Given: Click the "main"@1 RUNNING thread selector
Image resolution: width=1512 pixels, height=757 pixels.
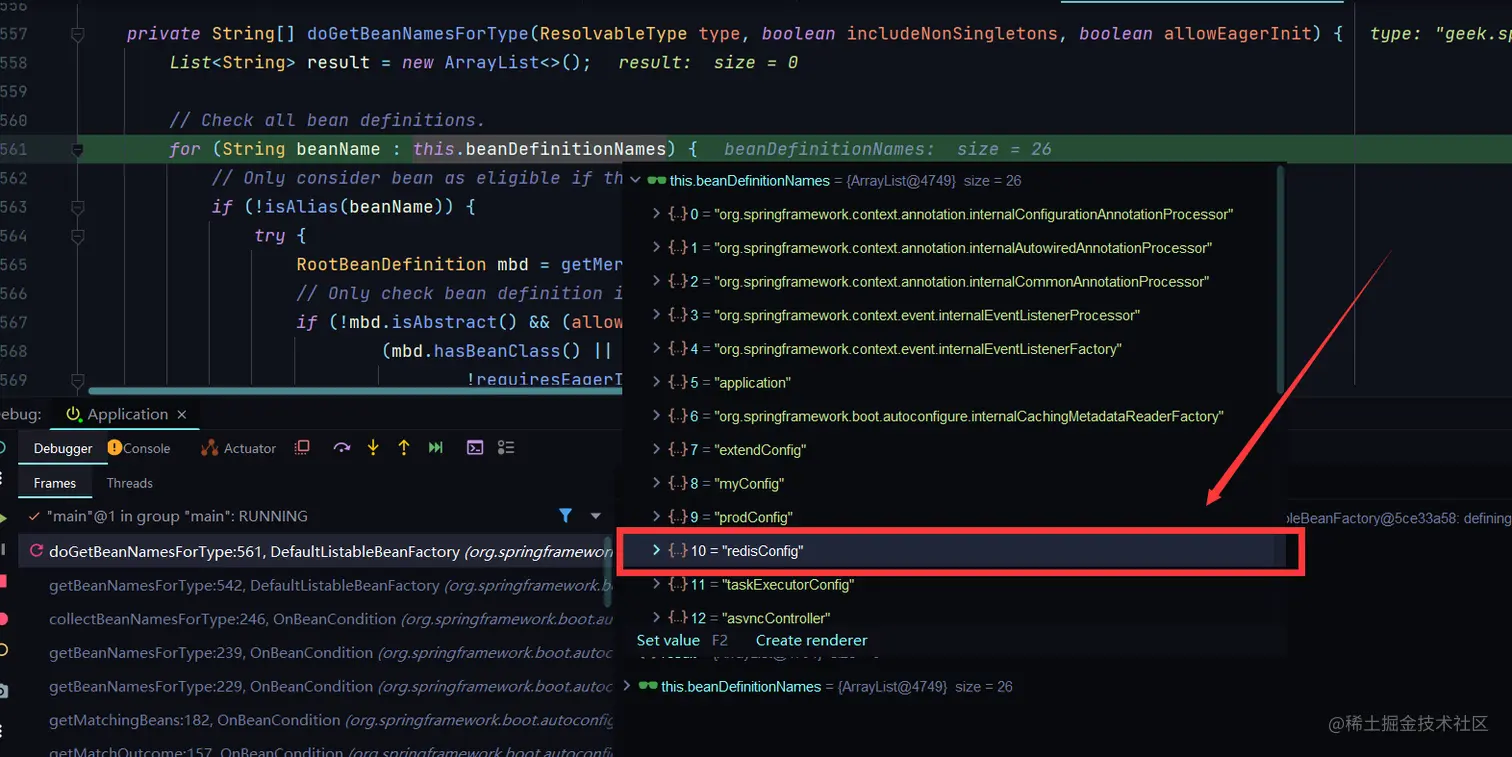Looking at the screenshot, I should coord(313,516).
